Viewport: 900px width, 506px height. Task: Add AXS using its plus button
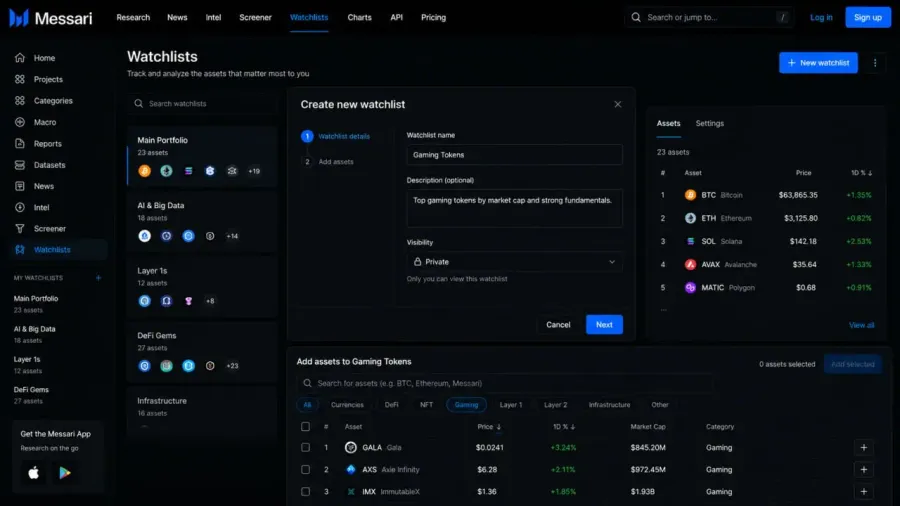pos(863,469)
